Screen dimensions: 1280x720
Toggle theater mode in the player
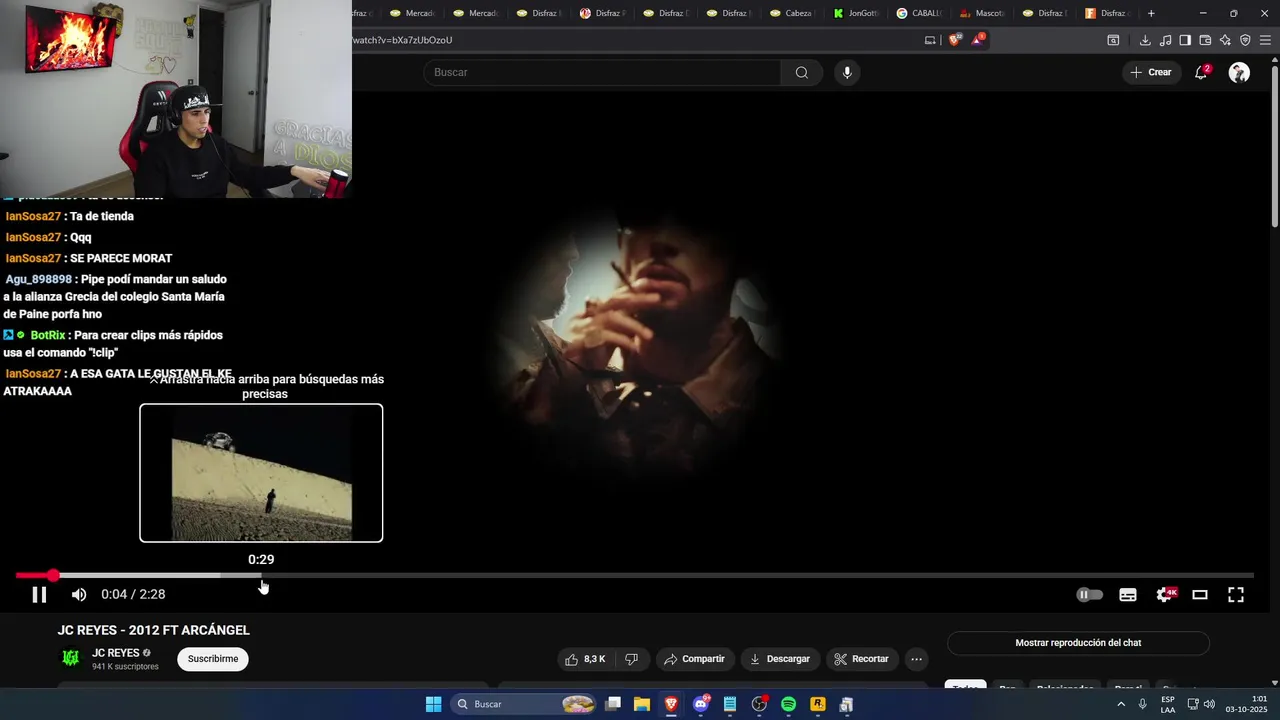[x=1200, y=595]
